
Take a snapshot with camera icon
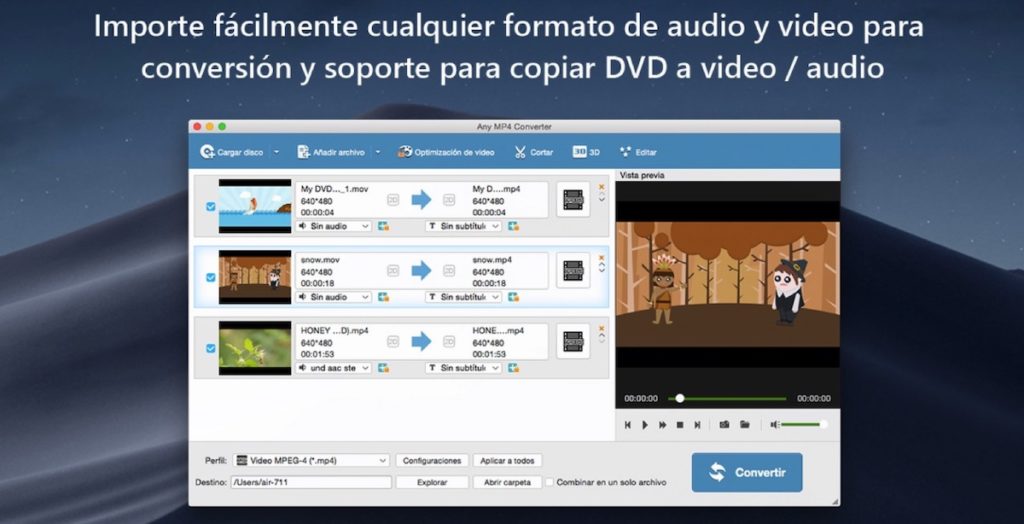click(724, 425)
